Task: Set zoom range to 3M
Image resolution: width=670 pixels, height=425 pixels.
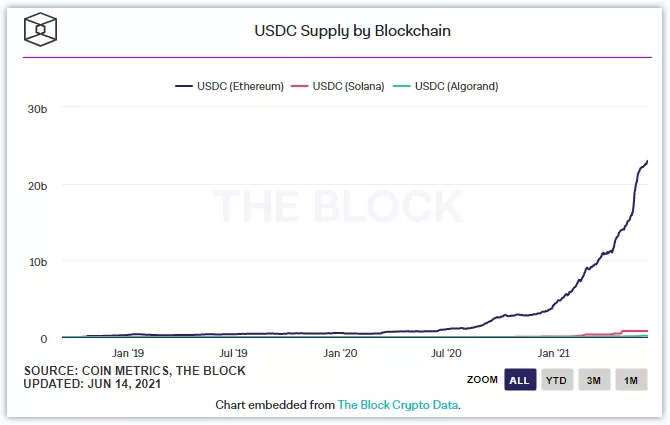Action: click(593, 380)
